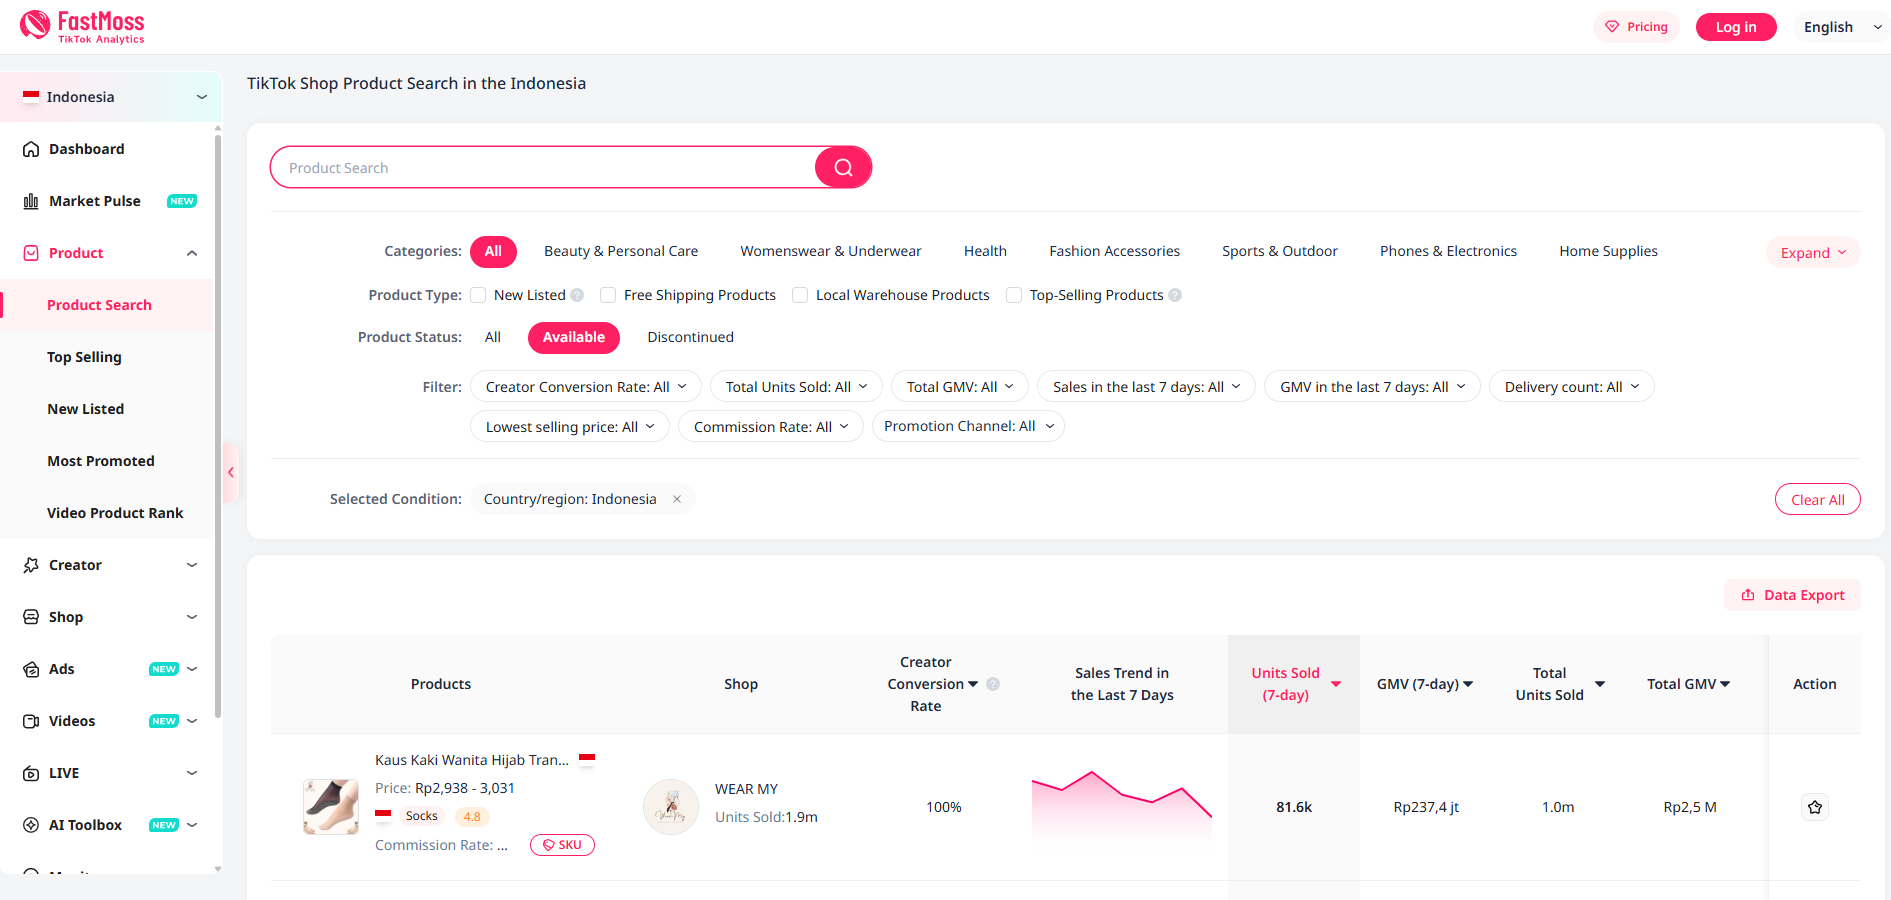Click the Market Pulse chart icon
Viewport: 1891px width, 900px height.
[31, 201]
